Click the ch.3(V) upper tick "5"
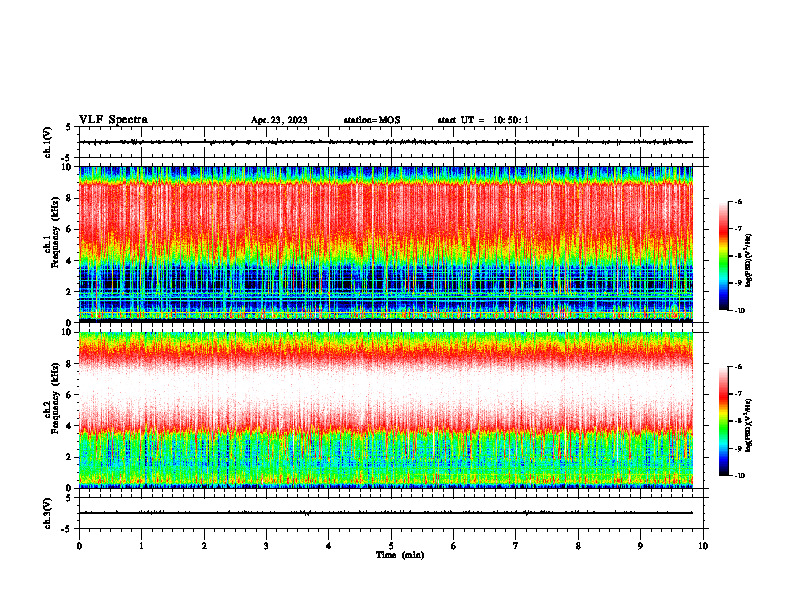The image size is (792, 612). [x=70, y=498]
